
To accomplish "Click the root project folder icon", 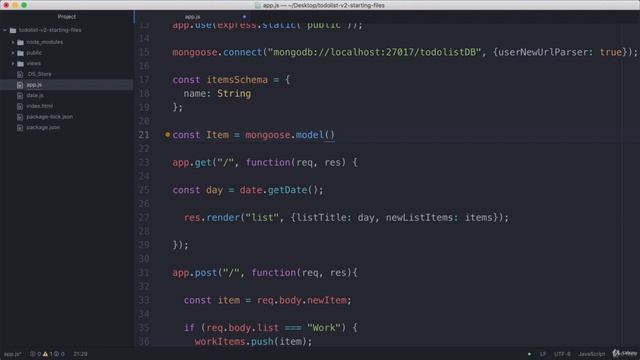I will point(13,30).
